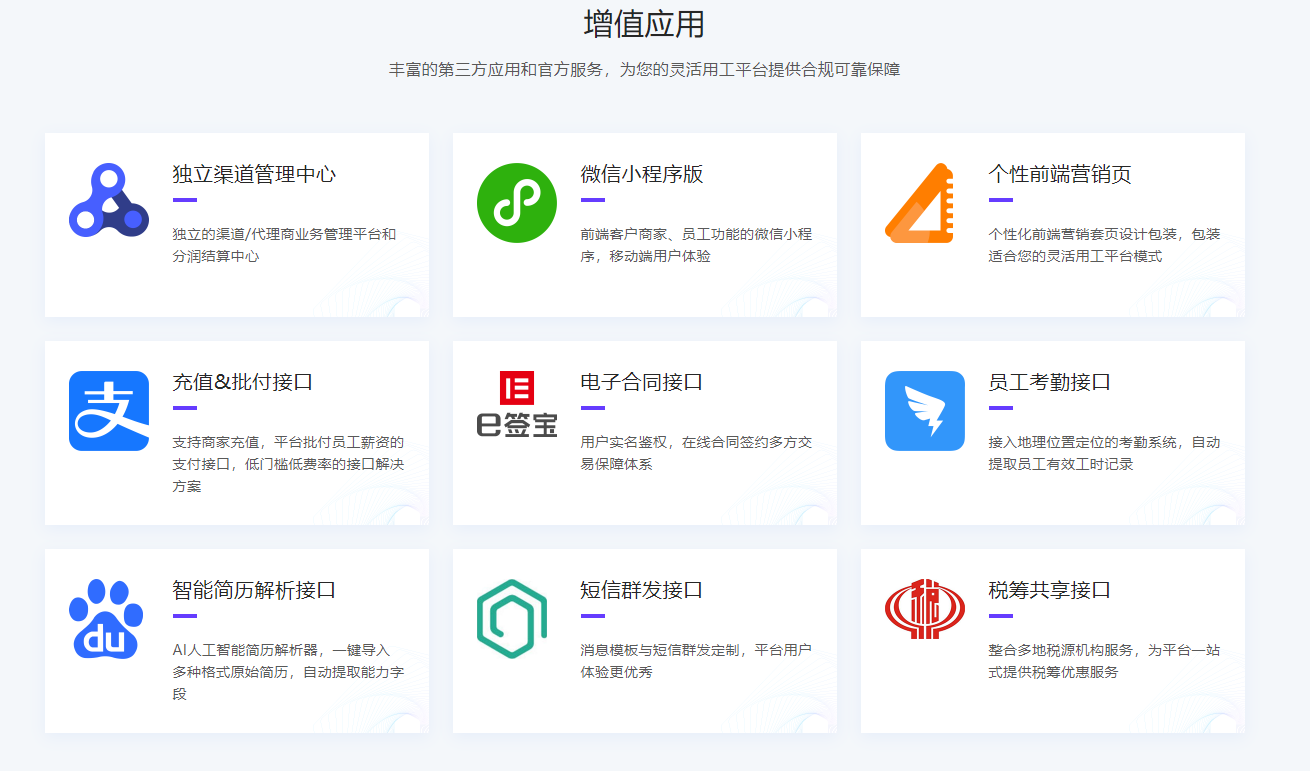Viewport: 1310px width, 771px height.
Task: Select the 微信小程序版 heading
Action: pyautogui.click(x=642, y=174)
